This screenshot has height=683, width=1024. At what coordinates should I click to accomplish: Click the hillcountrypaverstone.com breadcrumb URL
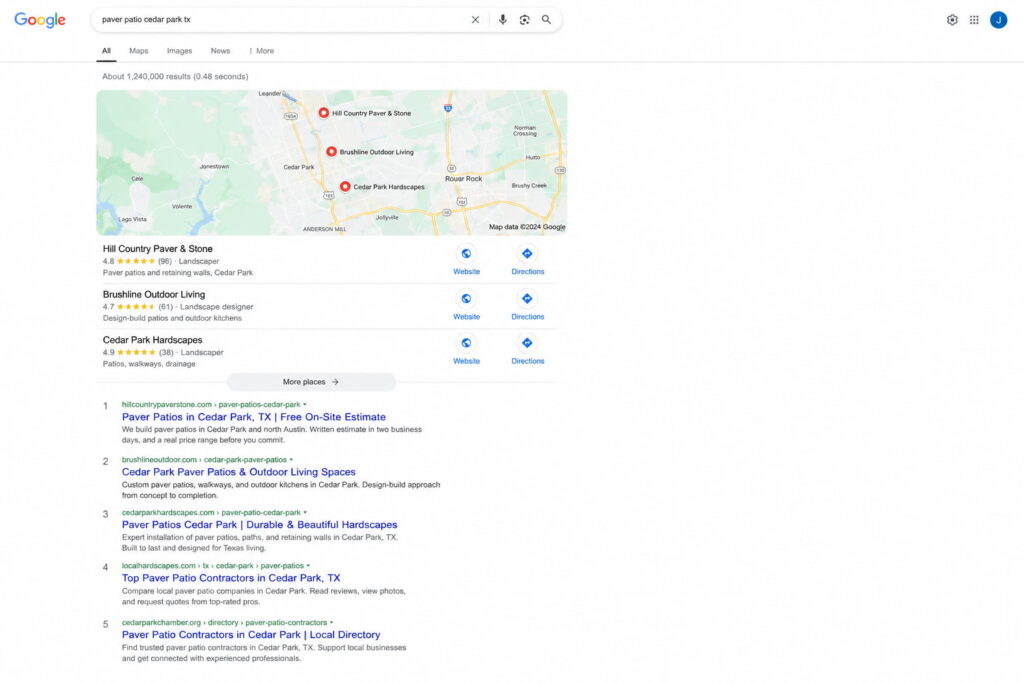pos(211,405)
